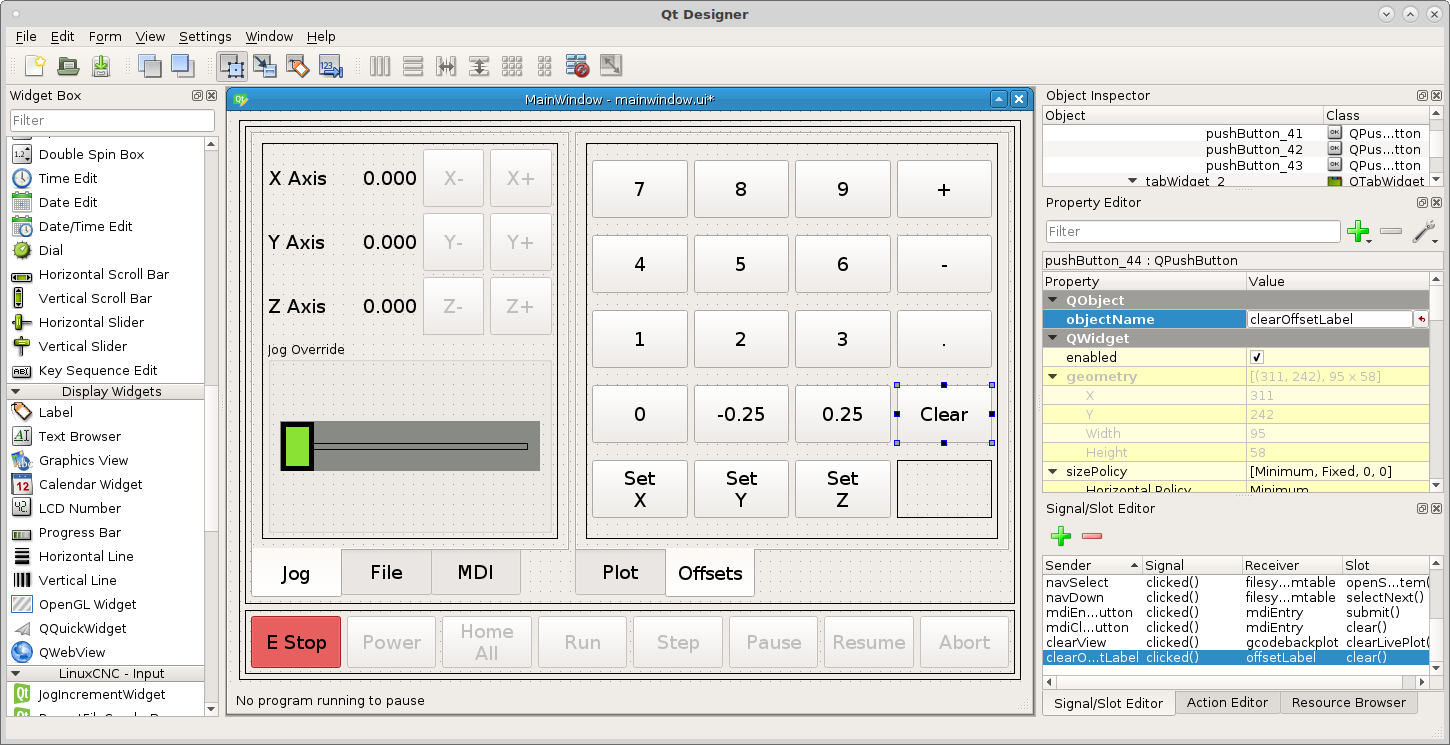Click the Open Form folder icon
Viewport: 1450px width, 745px height.
click(68, 66)
